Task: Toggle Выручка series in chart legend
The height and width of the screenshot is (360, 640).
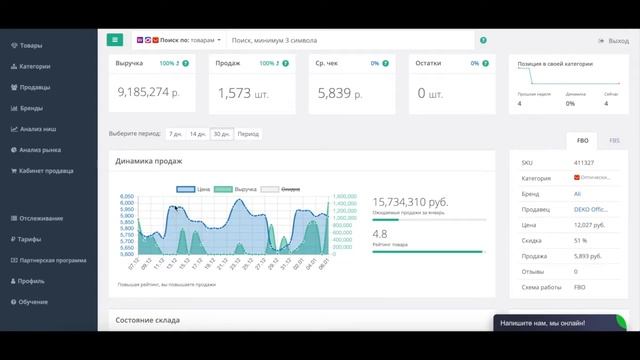Action: coord(235,189)
